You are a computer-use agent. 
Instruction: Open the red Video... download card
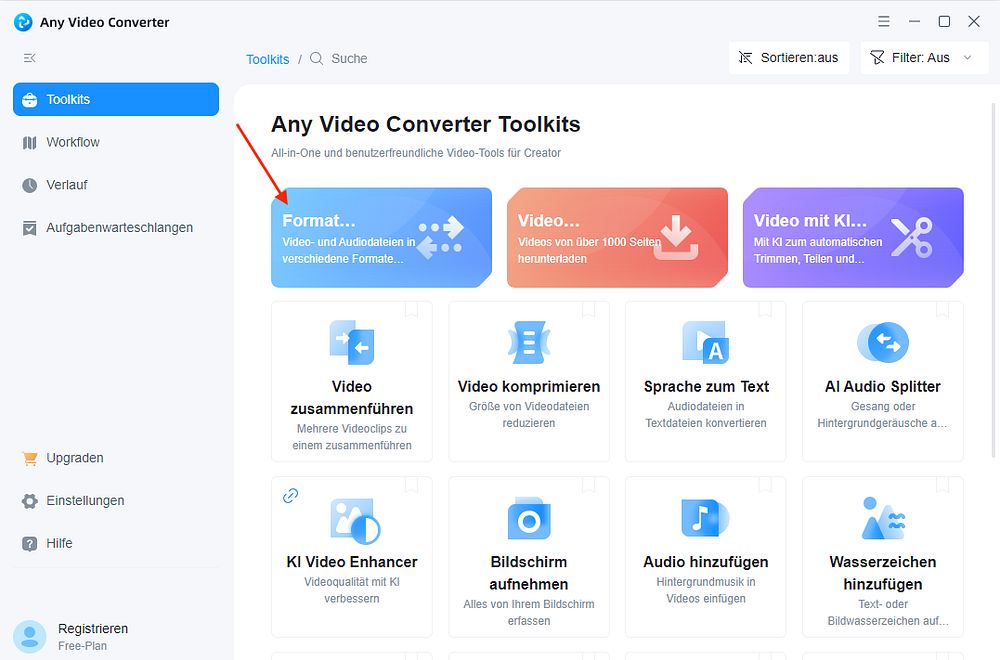click(x=617, y=237)
